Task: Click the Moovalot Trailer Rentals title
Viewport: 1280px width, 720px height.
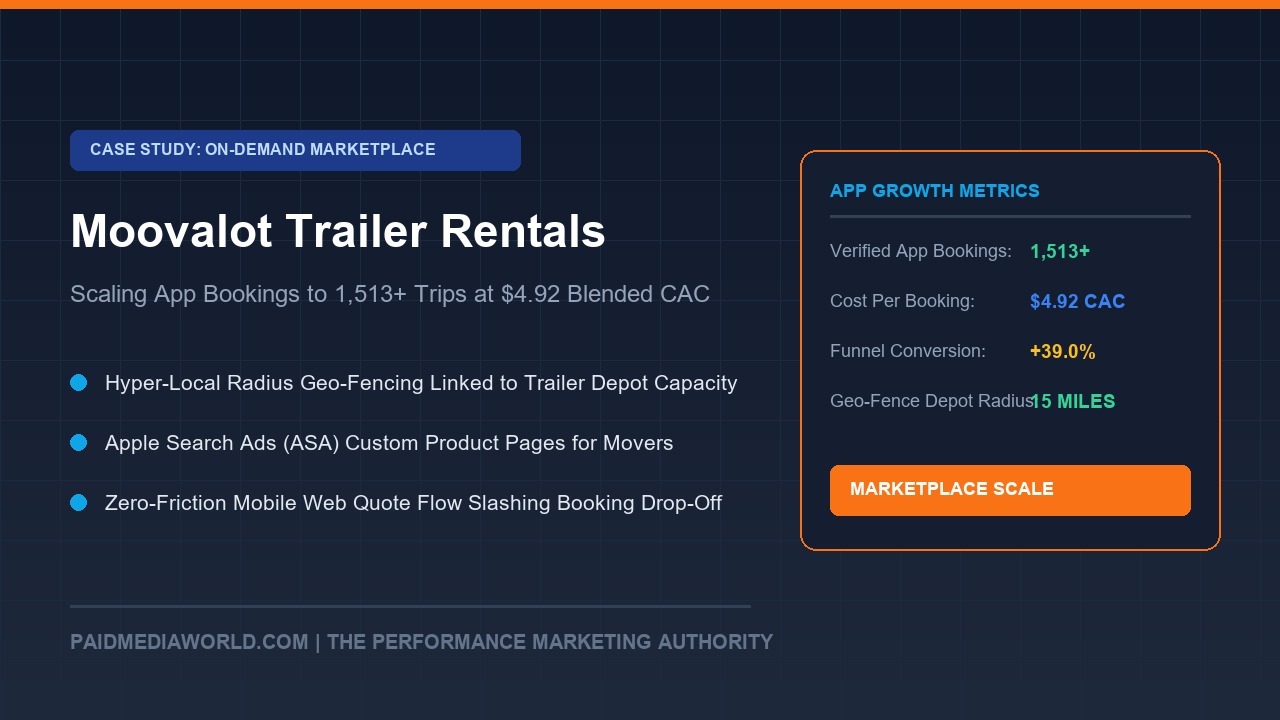Action: (x=338, y=231)
